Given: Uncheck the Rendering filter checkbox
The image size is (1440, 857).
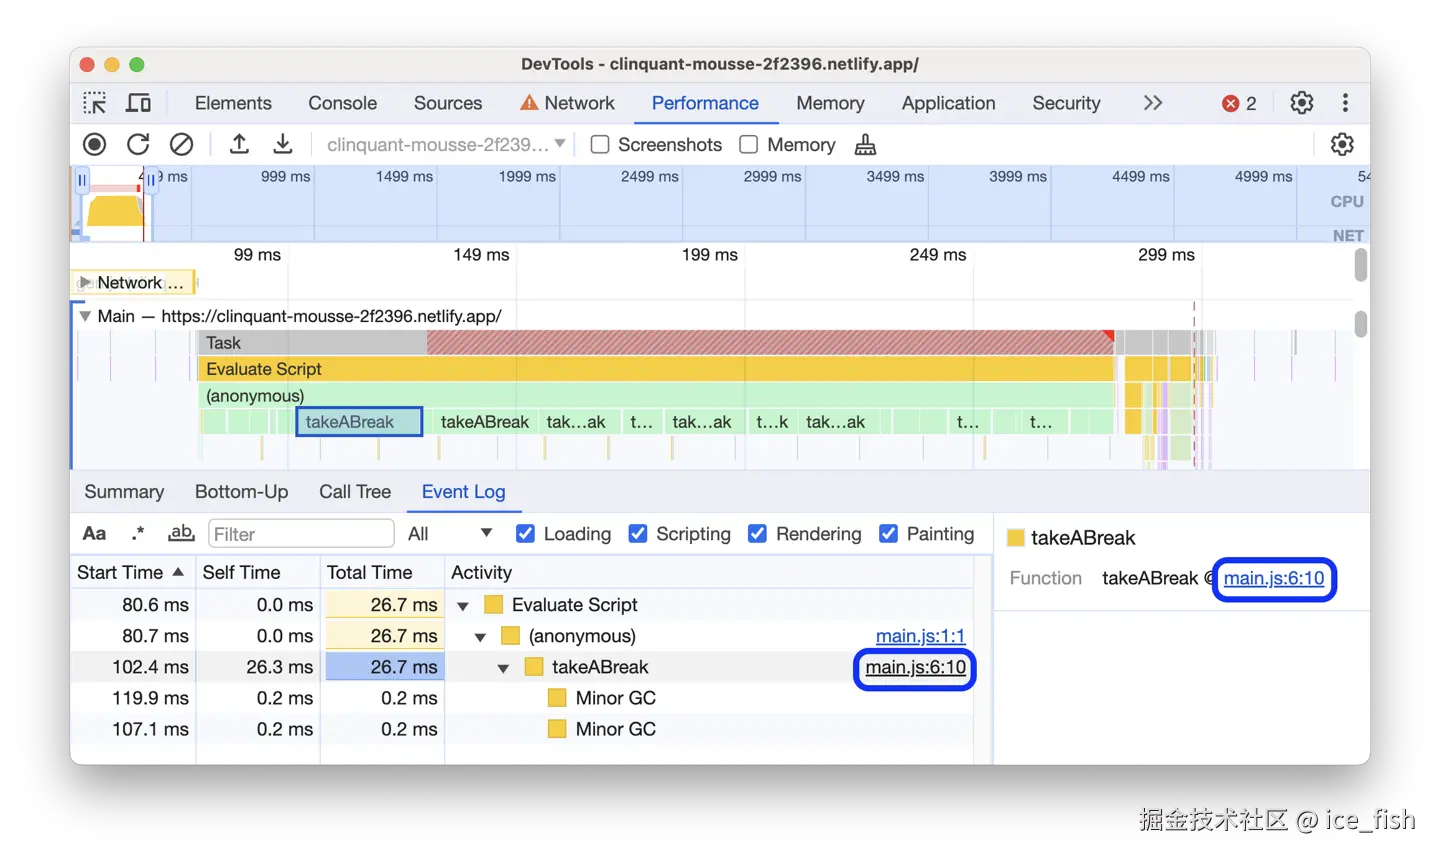Looking at the screenshot, I should (x=757, y=534).
